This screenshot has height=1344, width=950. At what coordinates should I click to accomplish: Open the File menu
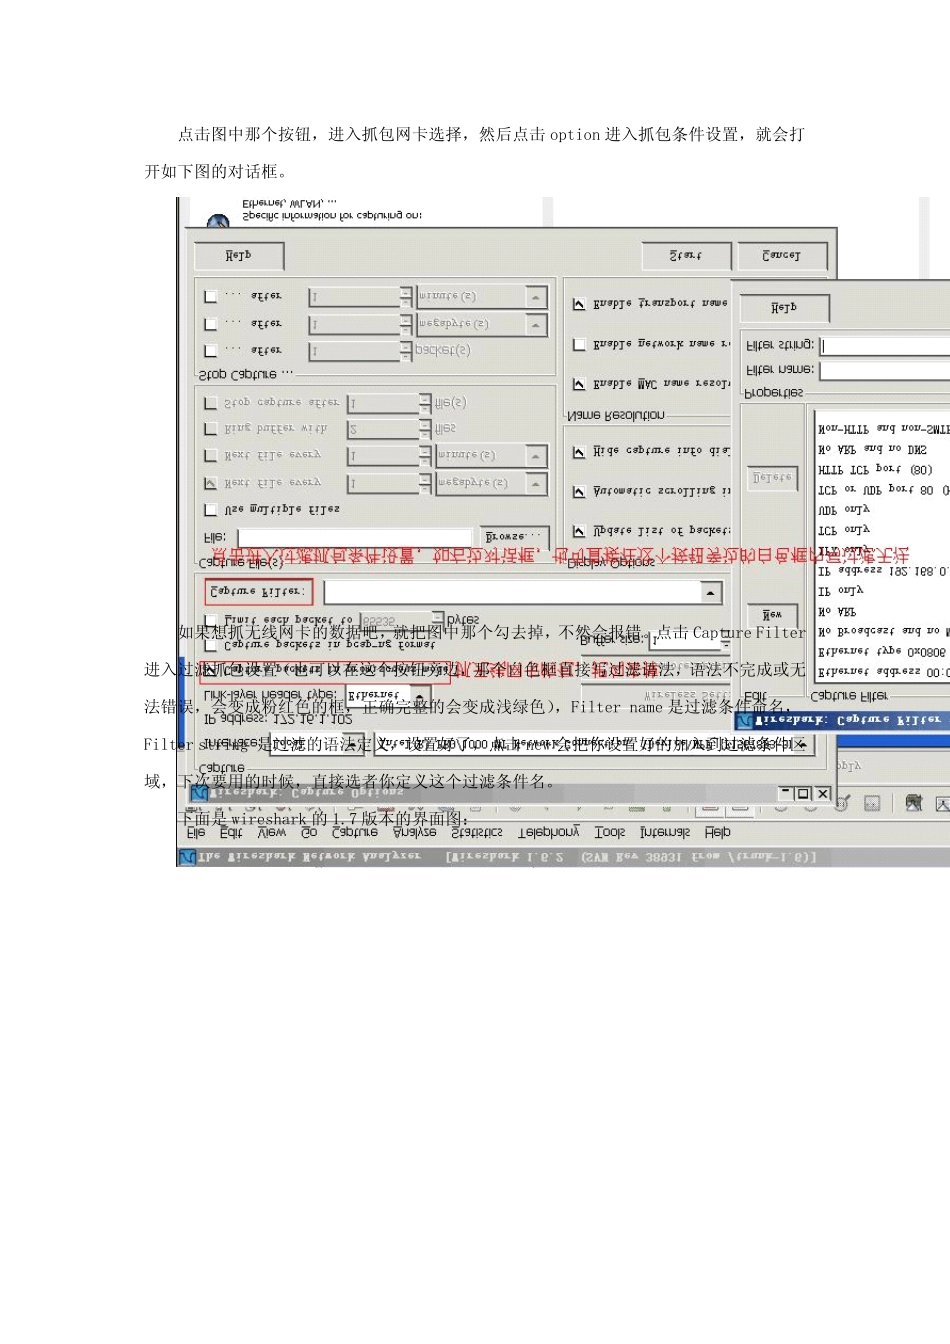pos(196,833)
